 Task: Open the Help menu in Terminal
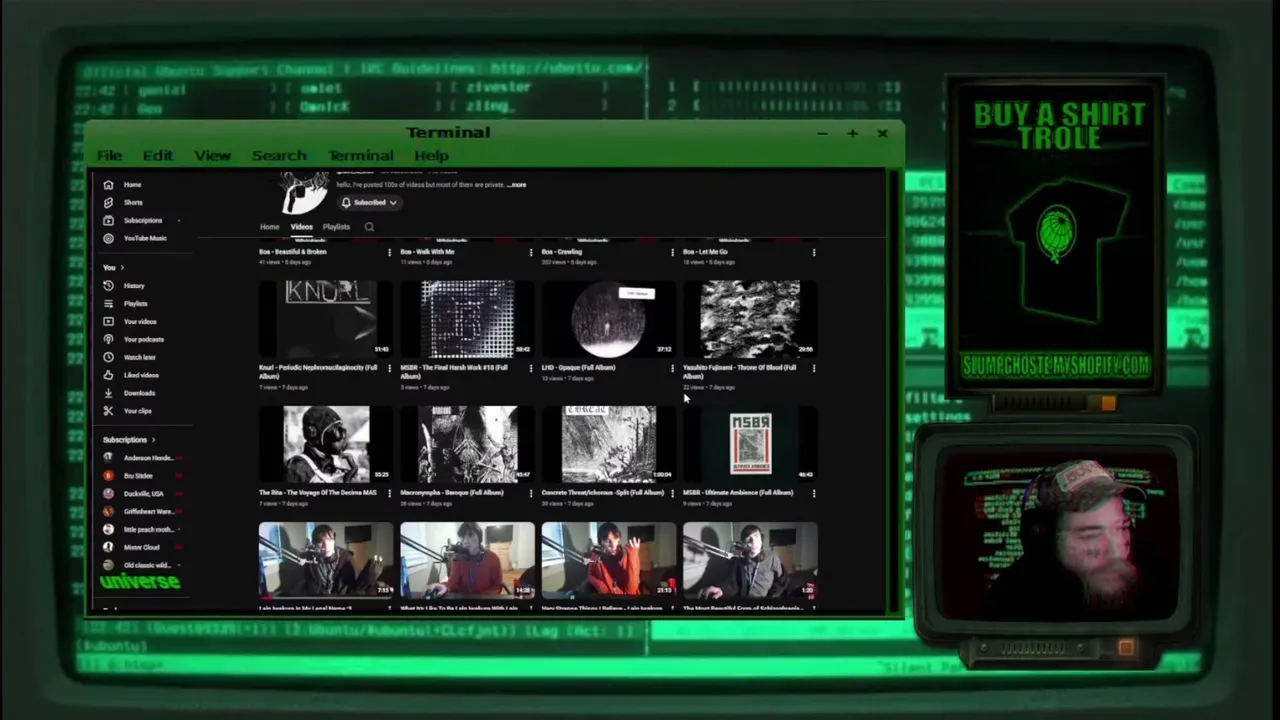(431, 156)
